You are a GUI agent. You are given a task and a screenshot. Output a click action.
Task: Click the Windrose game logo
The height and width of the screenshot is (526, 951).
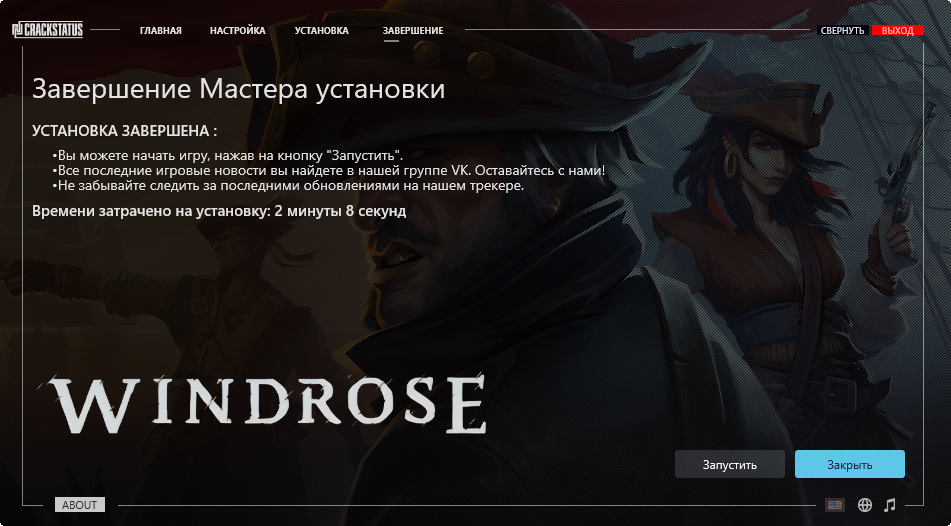coord(267,404)
